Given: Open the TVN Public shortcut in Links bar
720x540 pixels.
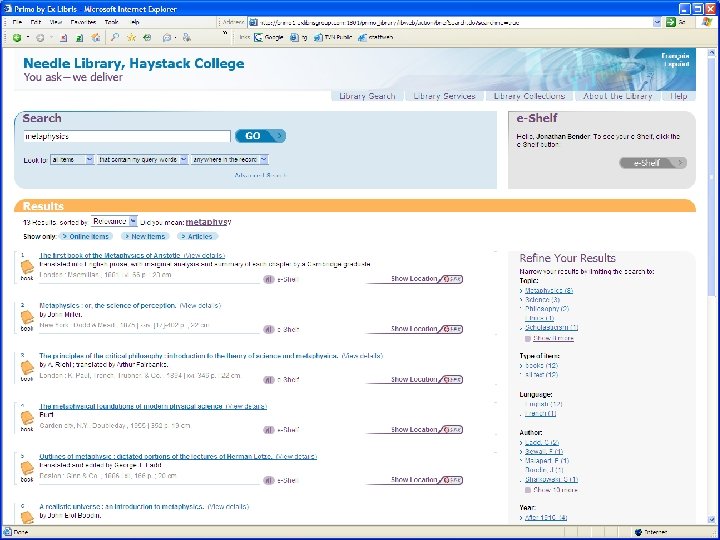Looking at the screenshot, I should point(333,38).
